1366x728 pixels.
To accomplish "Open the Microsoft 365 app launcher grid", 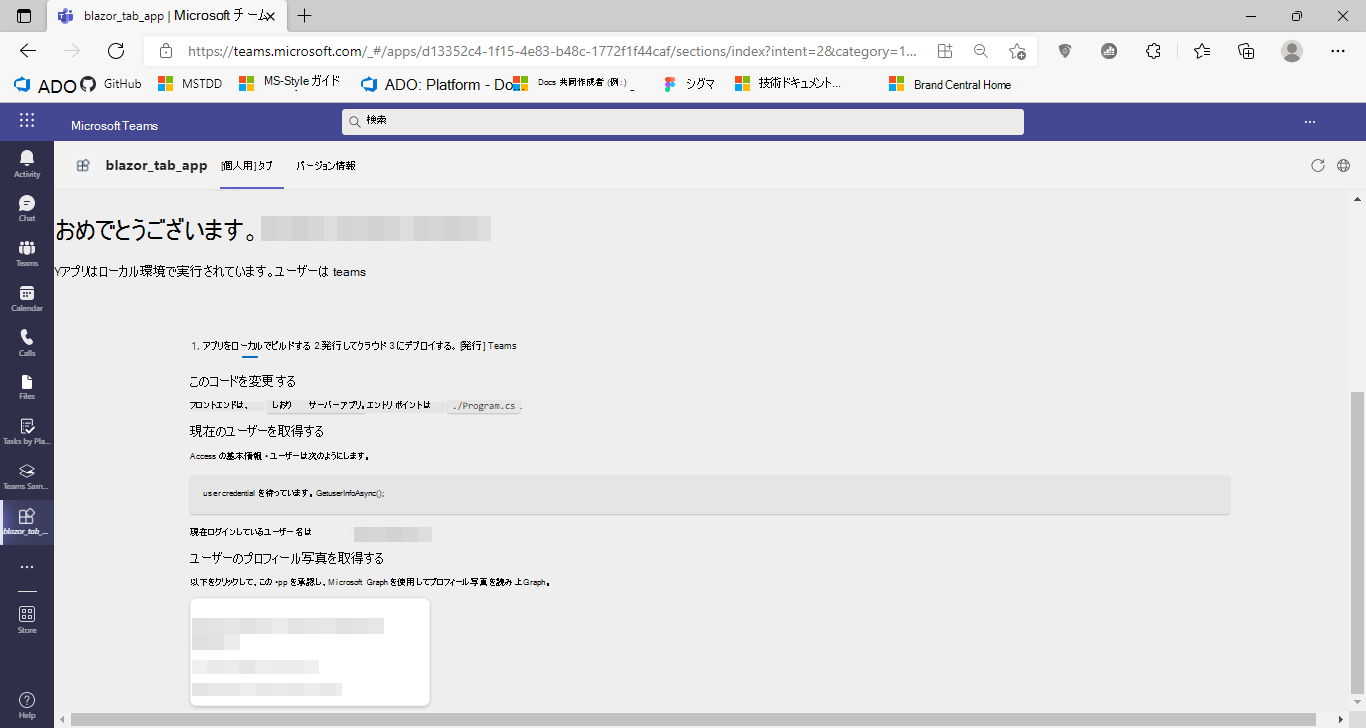I will [x=27, y=121].
